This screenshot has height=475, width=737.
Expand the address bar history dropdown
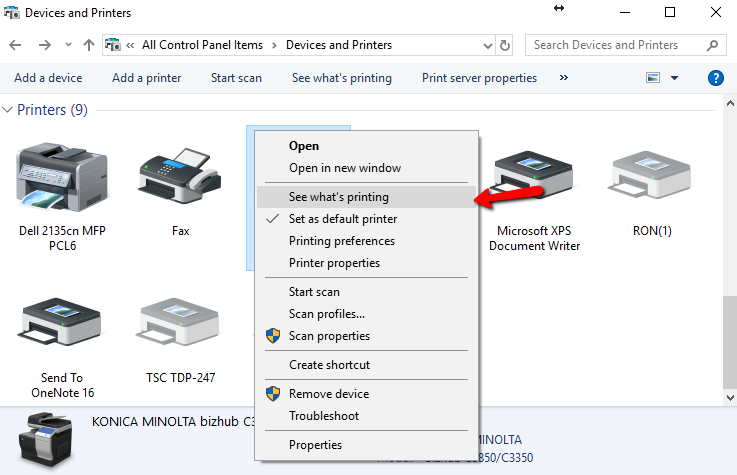tap(488, 46)
